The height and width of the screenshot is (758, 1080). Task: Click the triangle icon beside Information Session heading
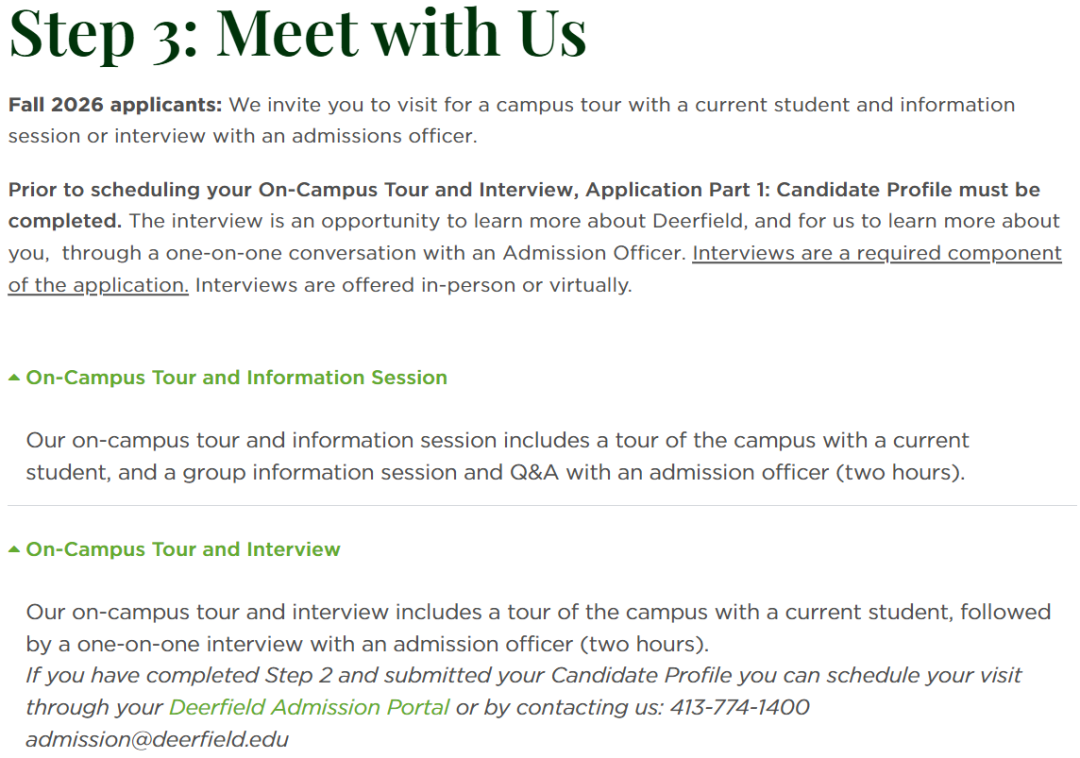[14, 378]
